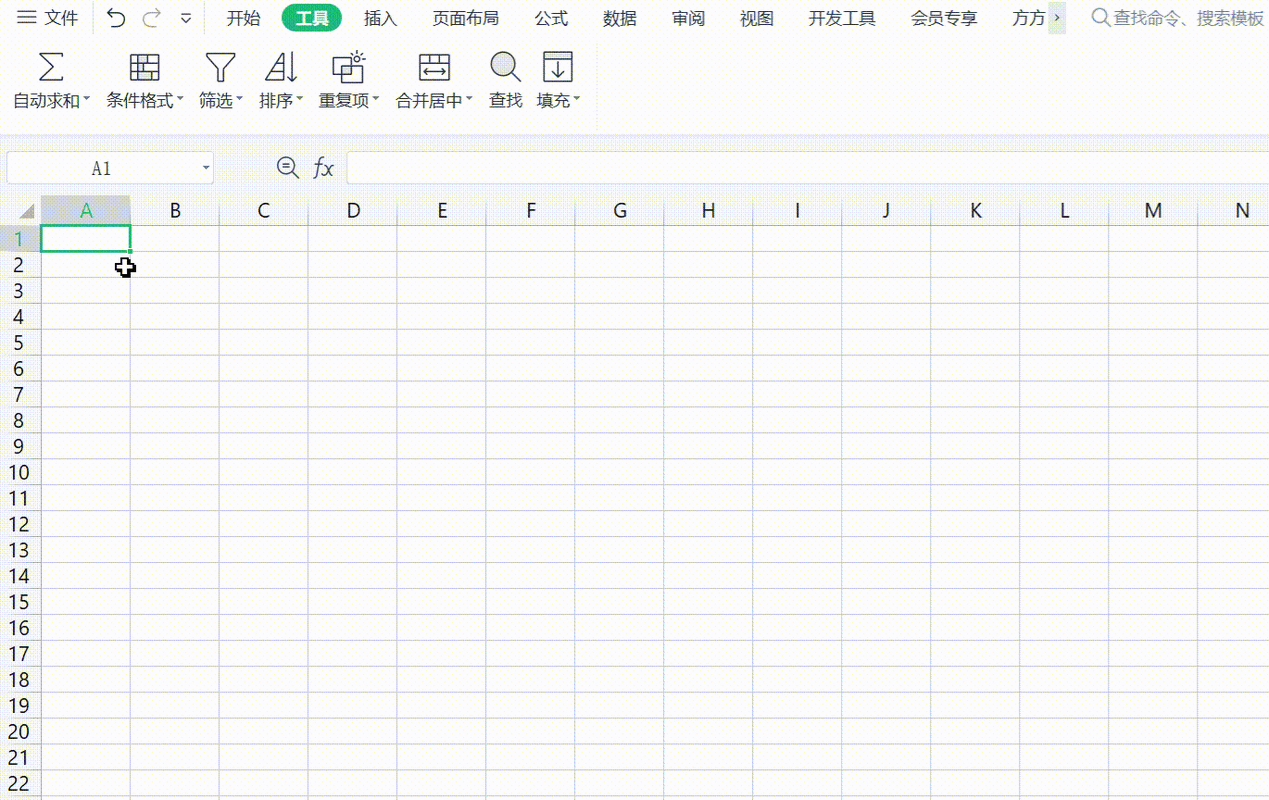Click the Undo arrow icon
Screen dimensions: 1269x800
pyautogui.click(x=116, y=17)
